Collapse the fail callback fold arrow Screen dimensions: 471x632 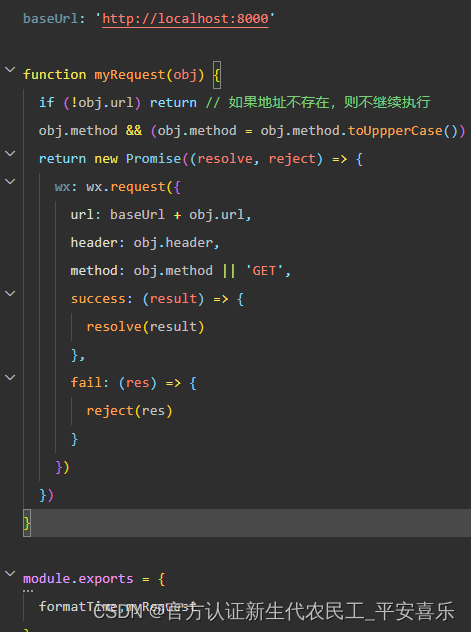[10, 378]
